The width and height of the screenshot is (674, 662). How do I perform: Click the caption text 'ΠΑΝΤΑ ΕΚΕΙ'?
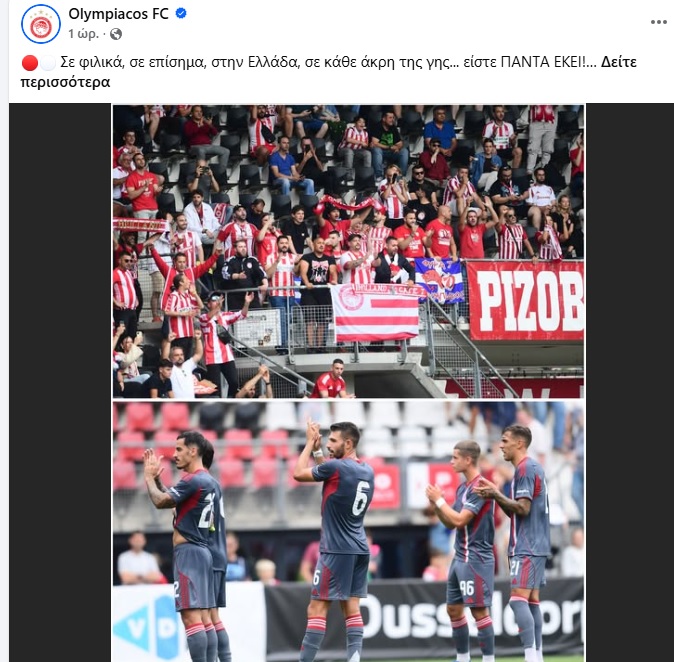click(x=542, y=62)
